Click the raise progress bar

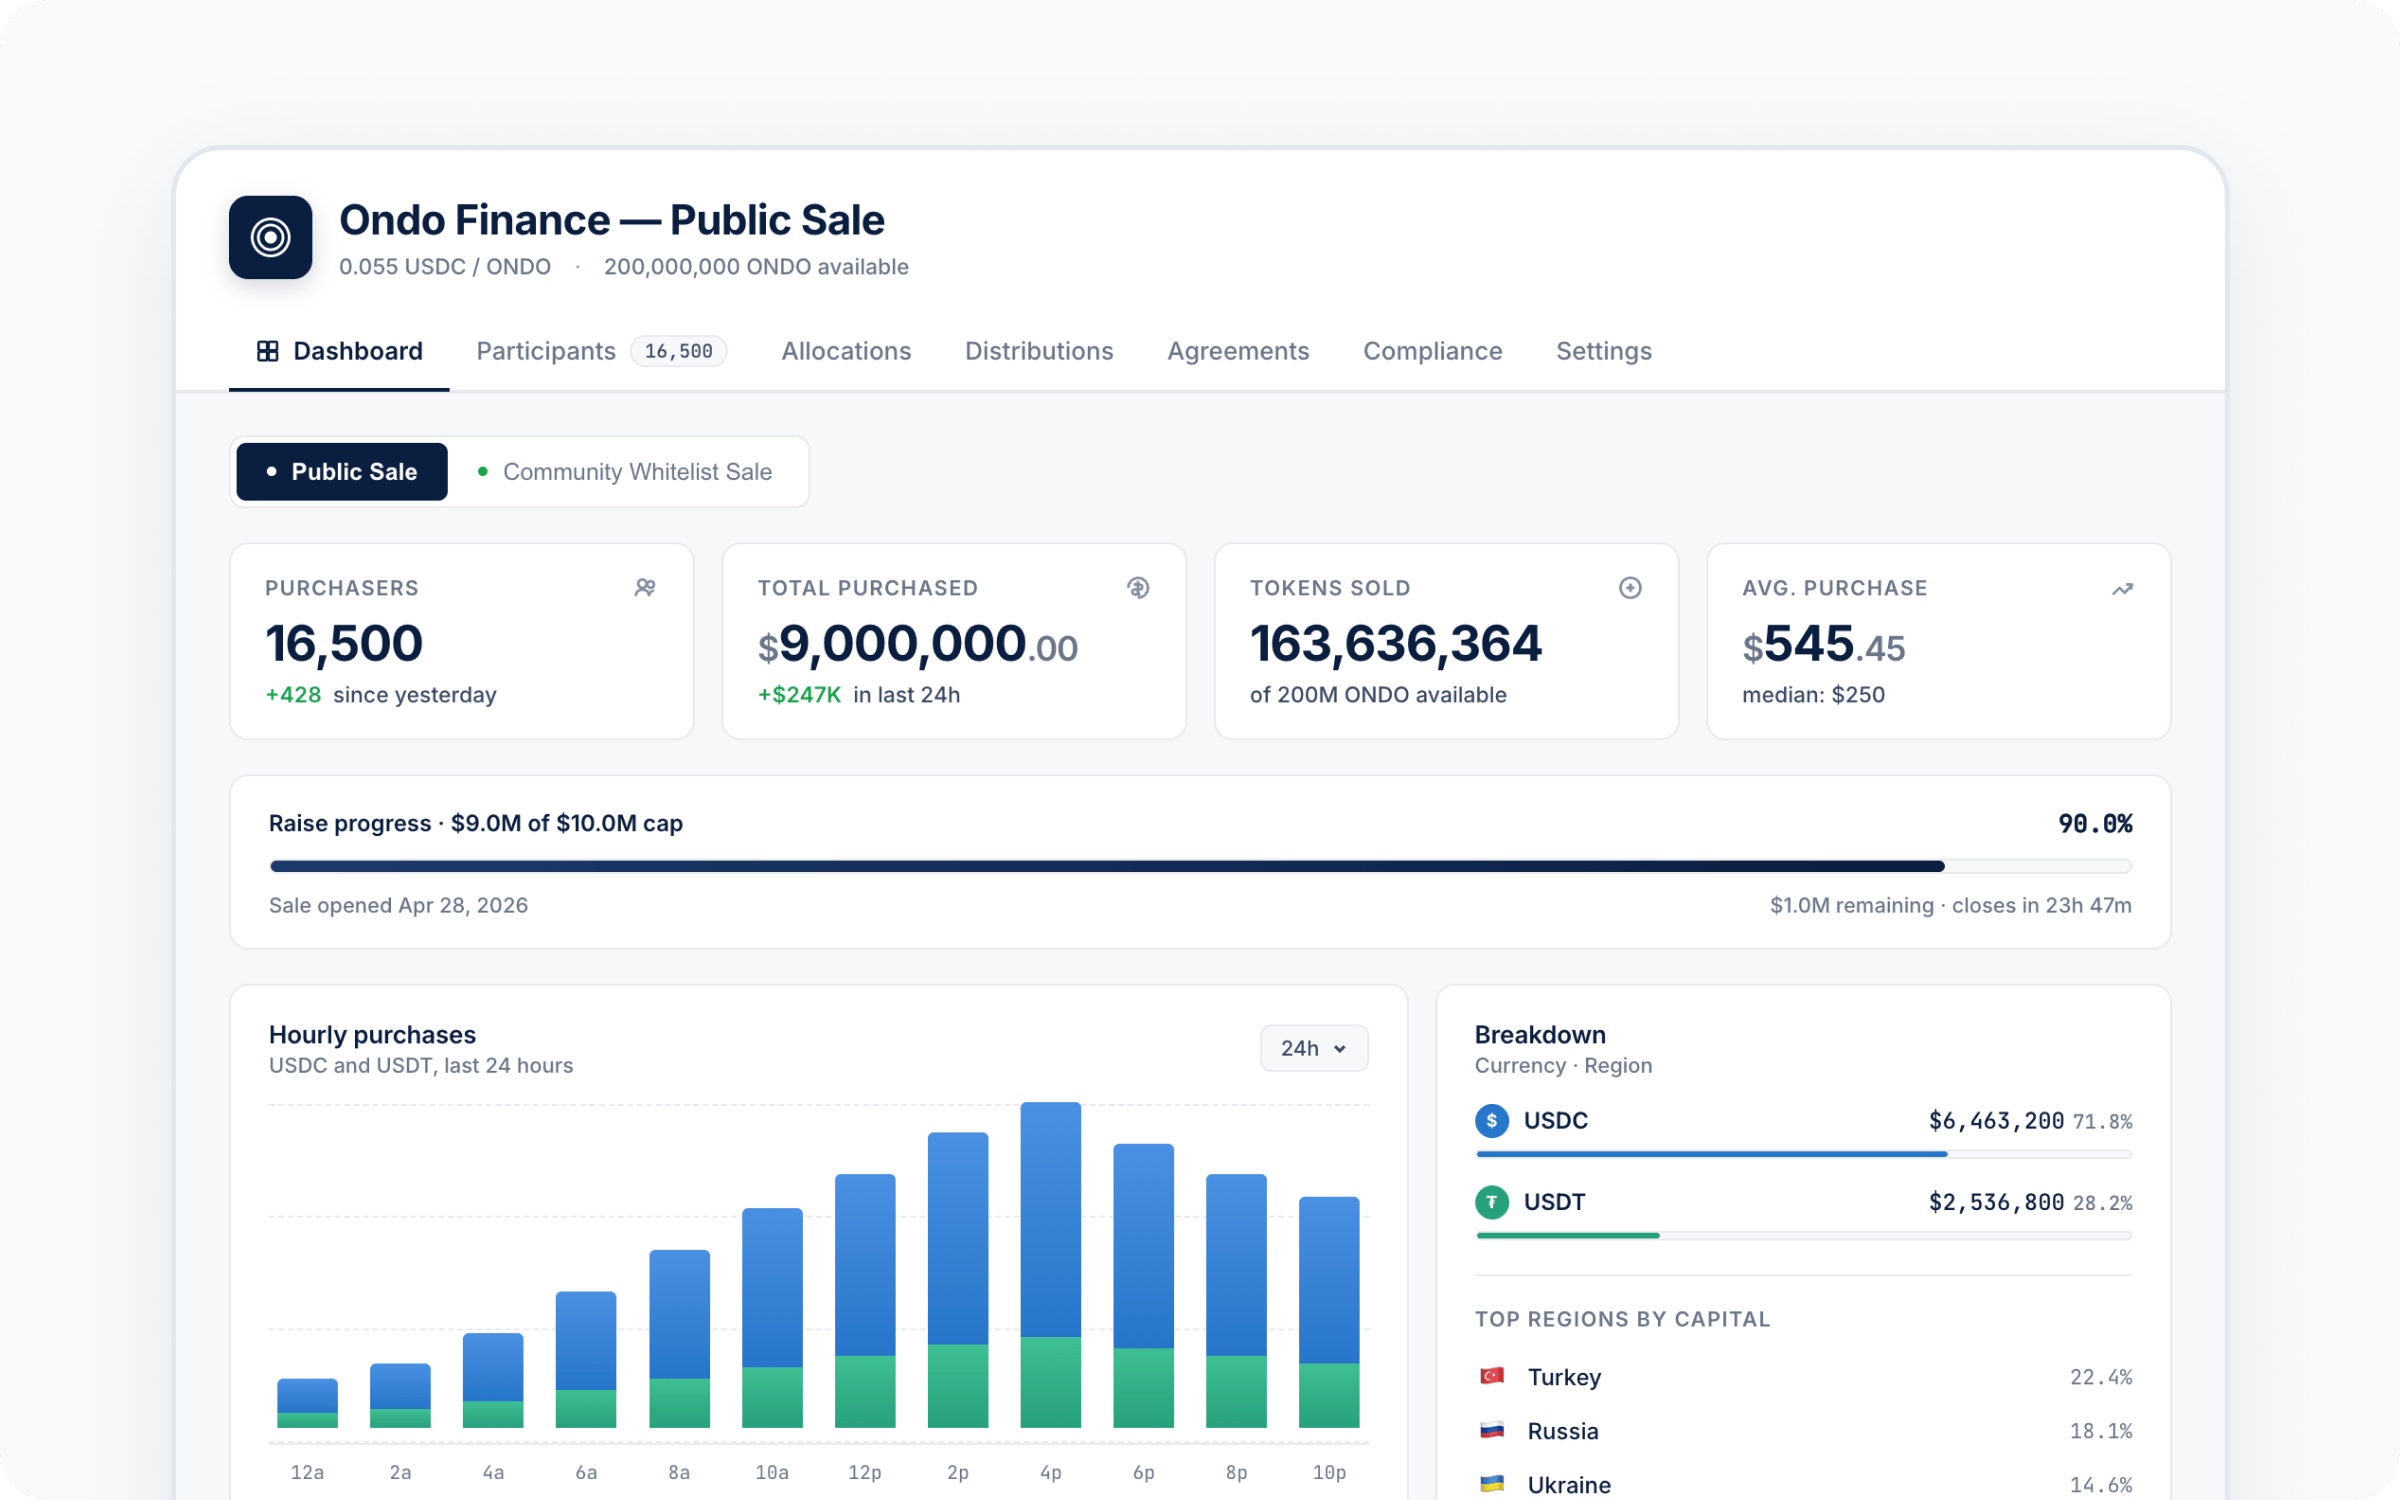(x=1200, y=866)
